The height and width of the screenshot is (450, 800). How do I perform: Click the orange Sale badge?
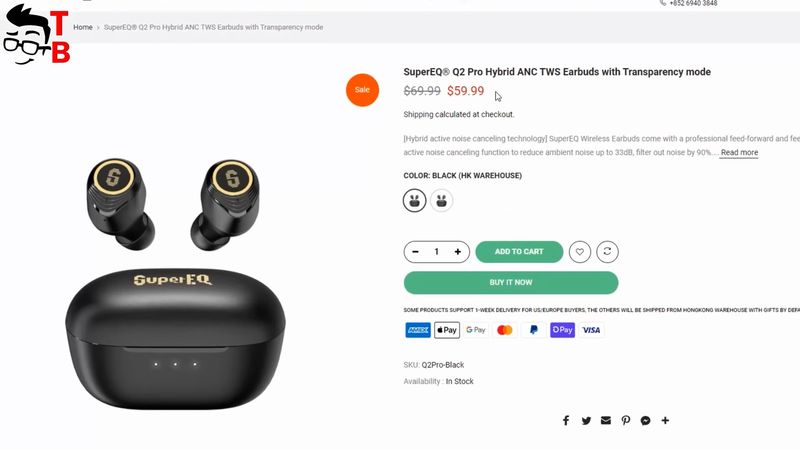pos(362,90)
